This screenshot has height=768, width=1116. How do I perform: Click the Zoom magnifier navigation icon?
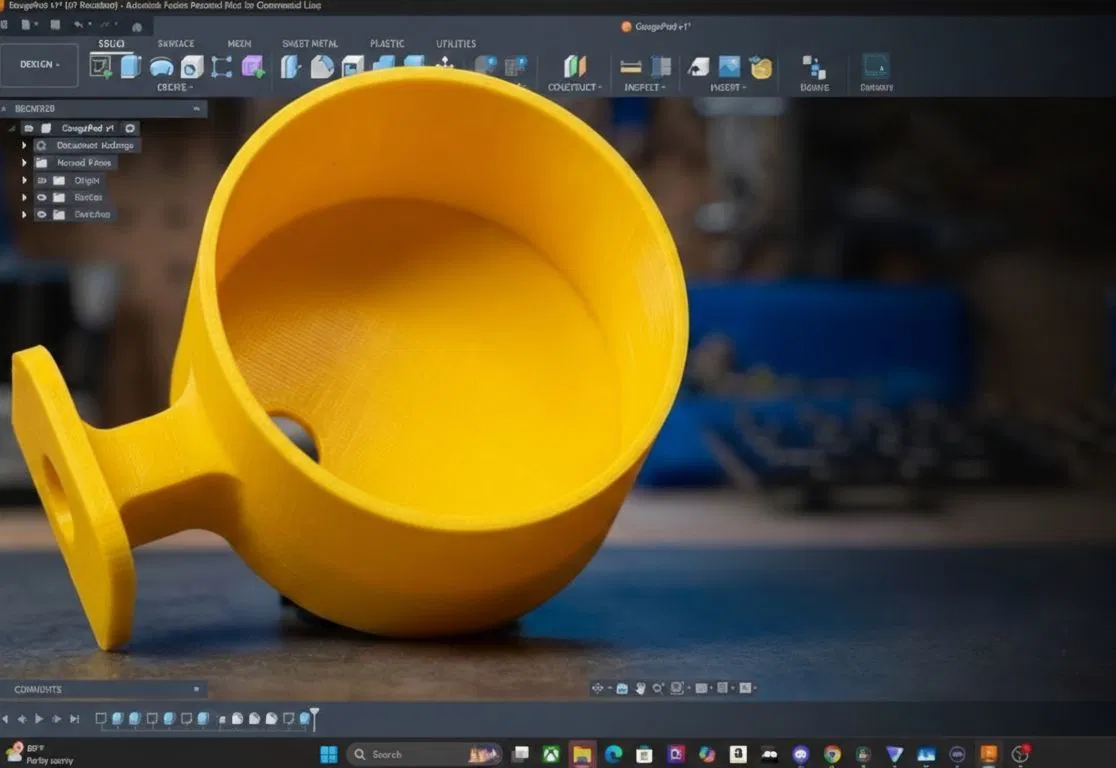point(658,688)
